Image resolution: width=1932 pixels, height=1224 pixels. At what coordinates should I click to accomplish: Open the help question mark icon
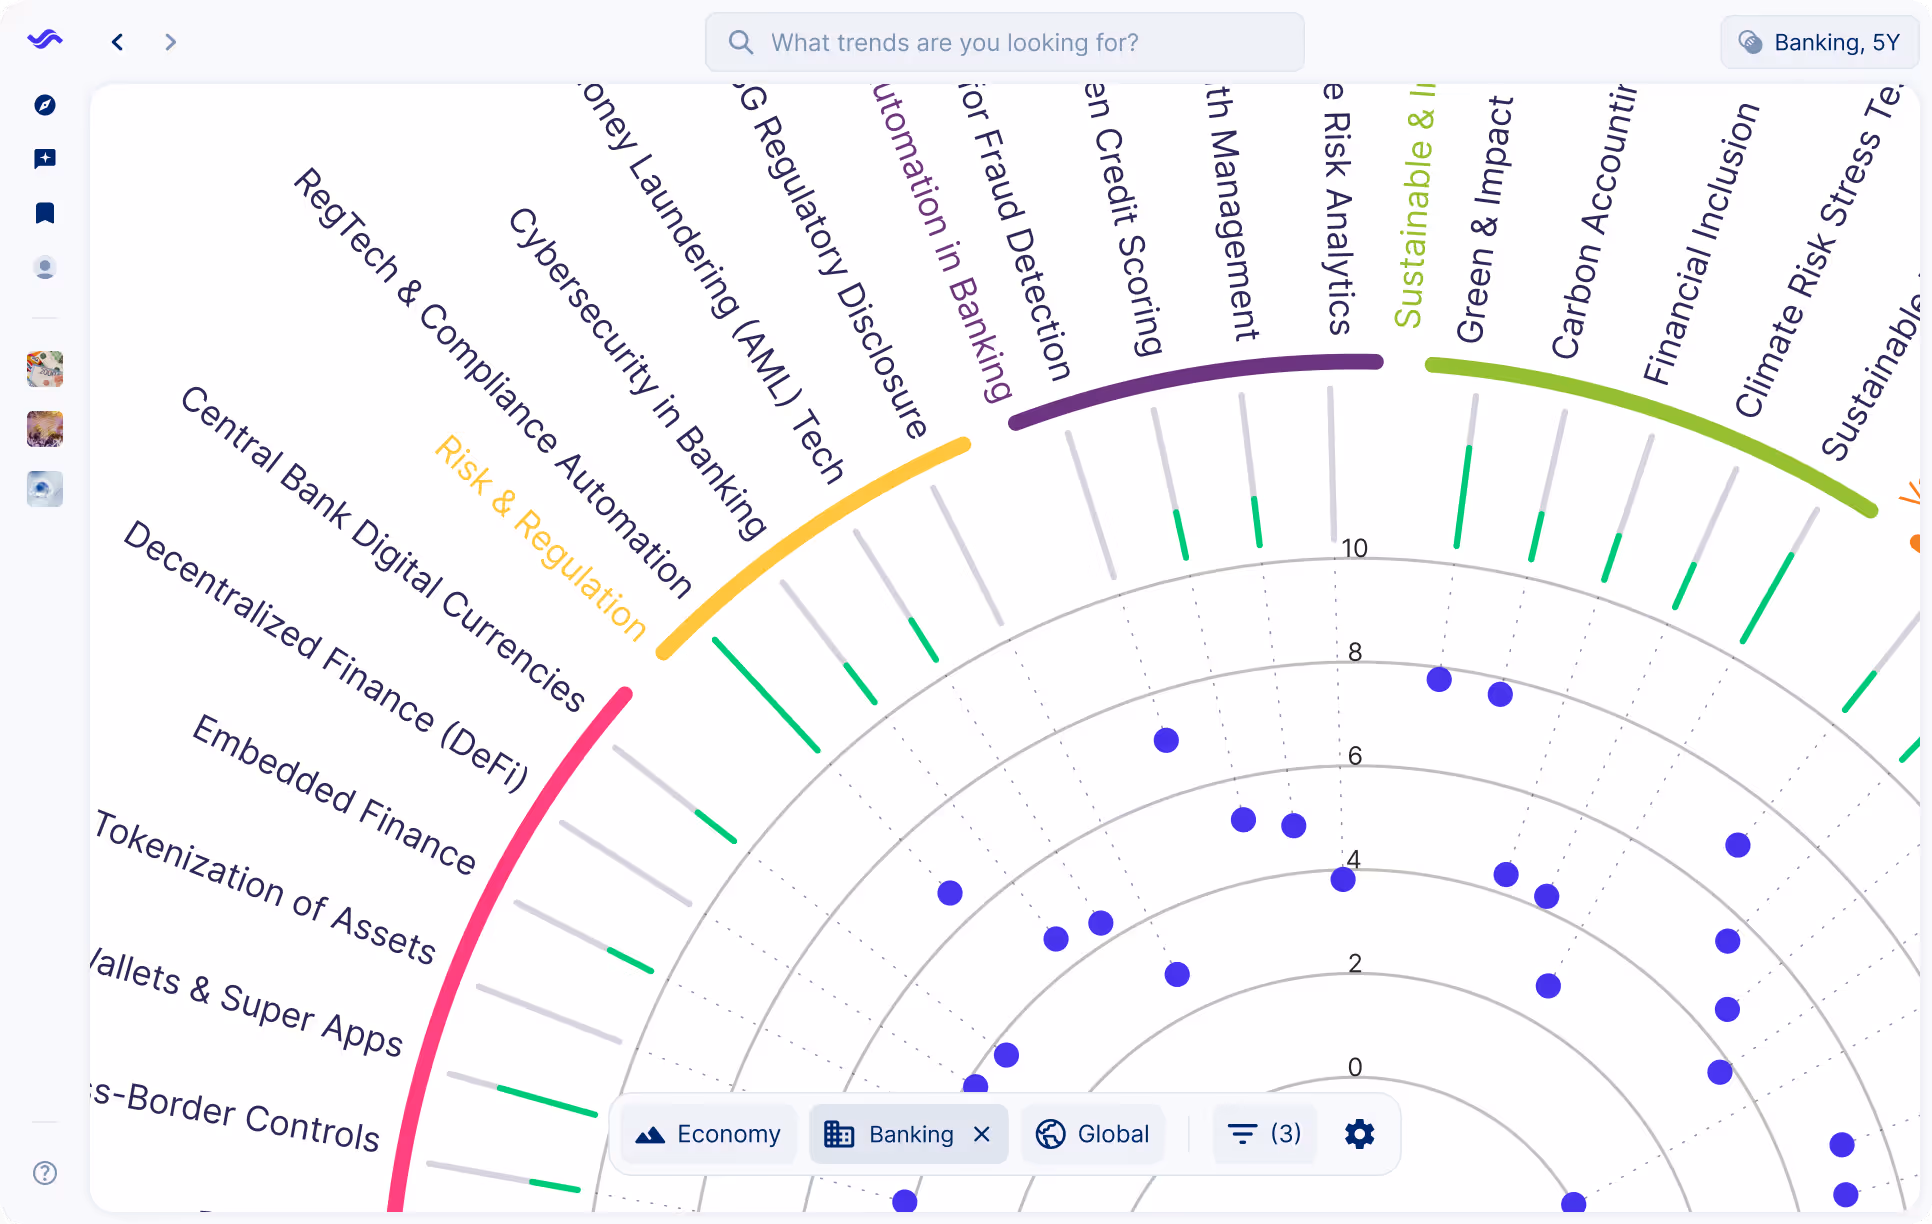click(x=45, y=1173)
